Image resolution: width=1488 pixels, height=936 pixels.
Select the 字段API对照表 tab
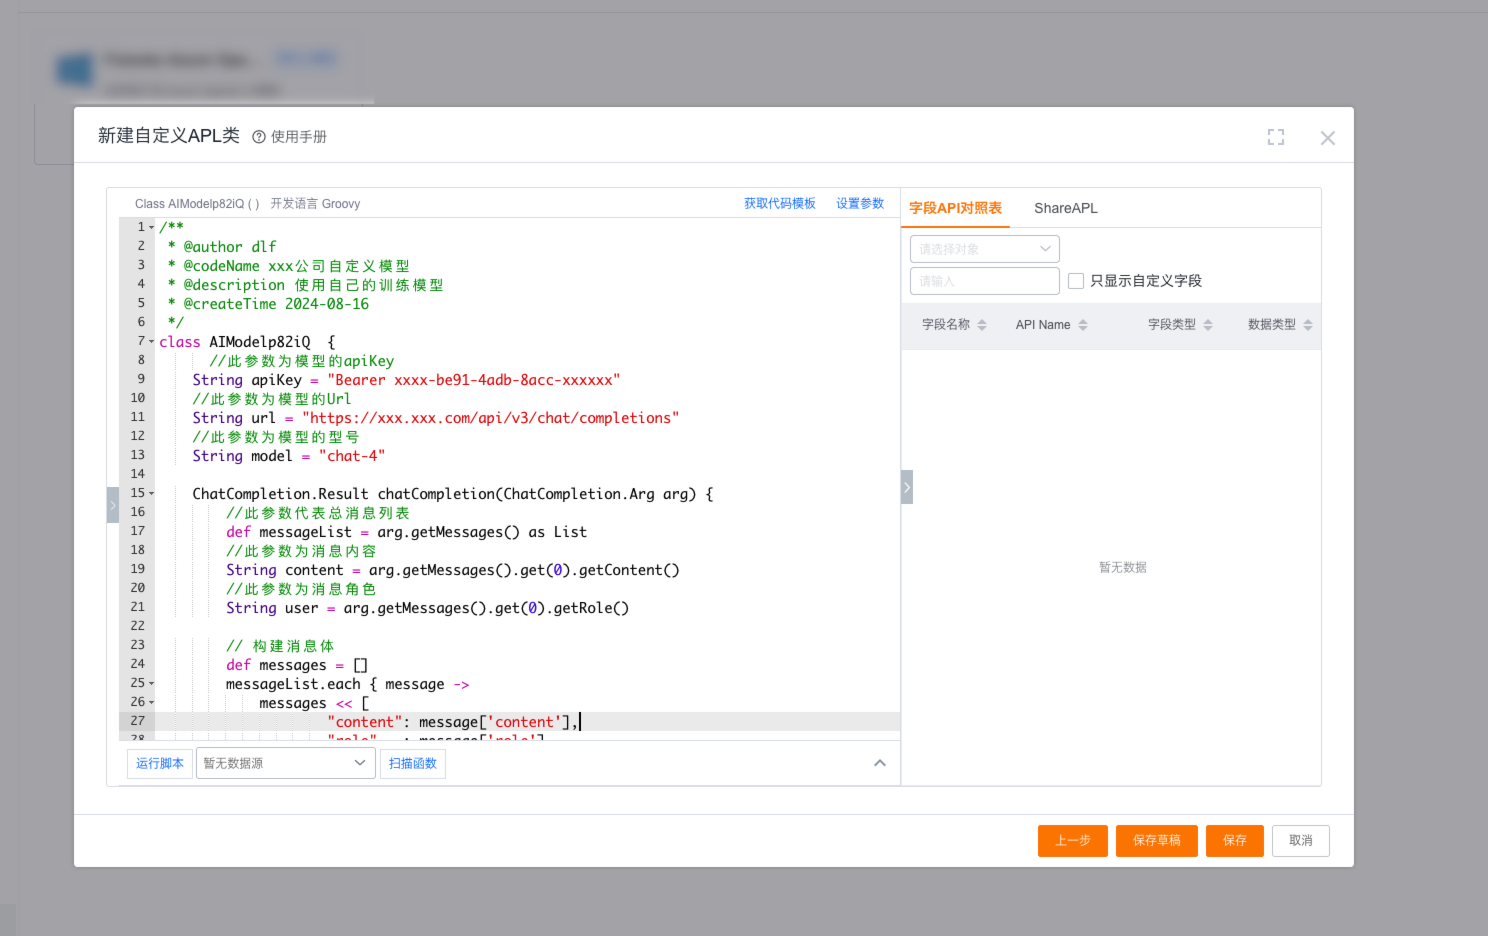tap(955, 208)
